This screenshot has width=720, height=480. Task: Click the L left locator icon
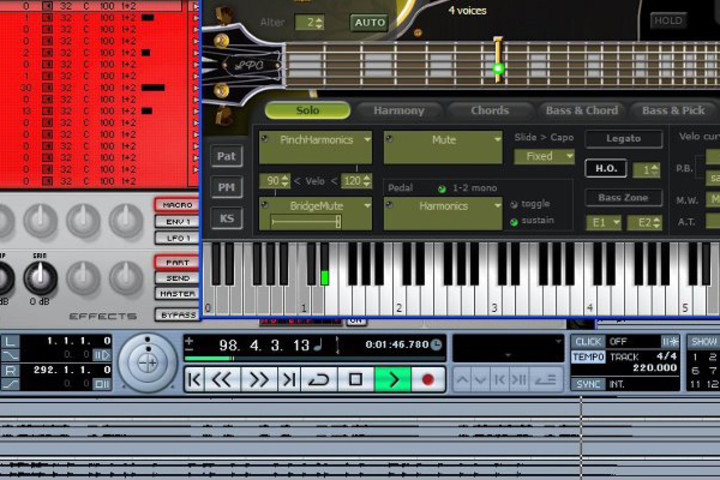pyautogui.click(x=10, y=341)
